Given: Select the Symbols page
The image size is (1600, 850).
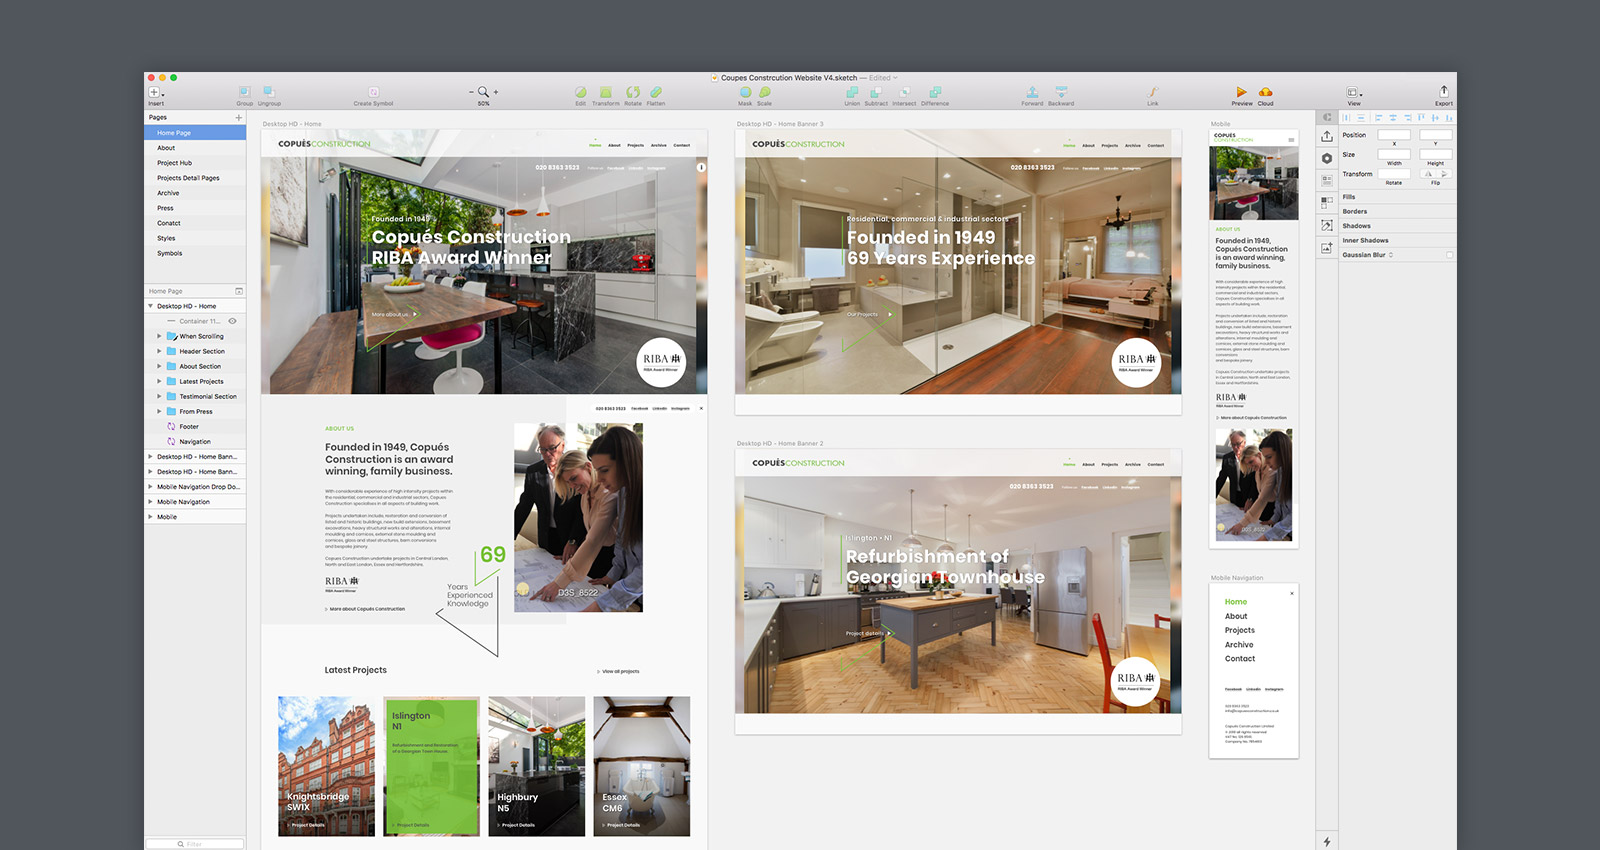Looking at the screenshot, I should point(195,253).
